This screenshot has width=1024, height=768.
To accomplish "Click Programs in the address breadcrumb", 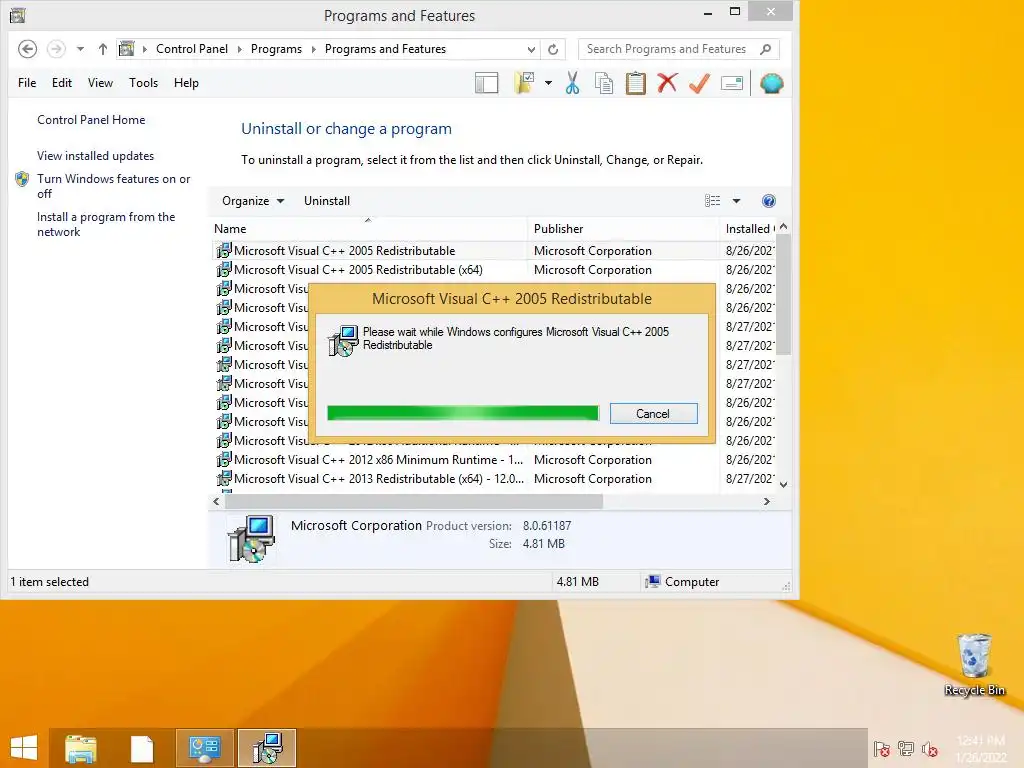I will (276, 49).
